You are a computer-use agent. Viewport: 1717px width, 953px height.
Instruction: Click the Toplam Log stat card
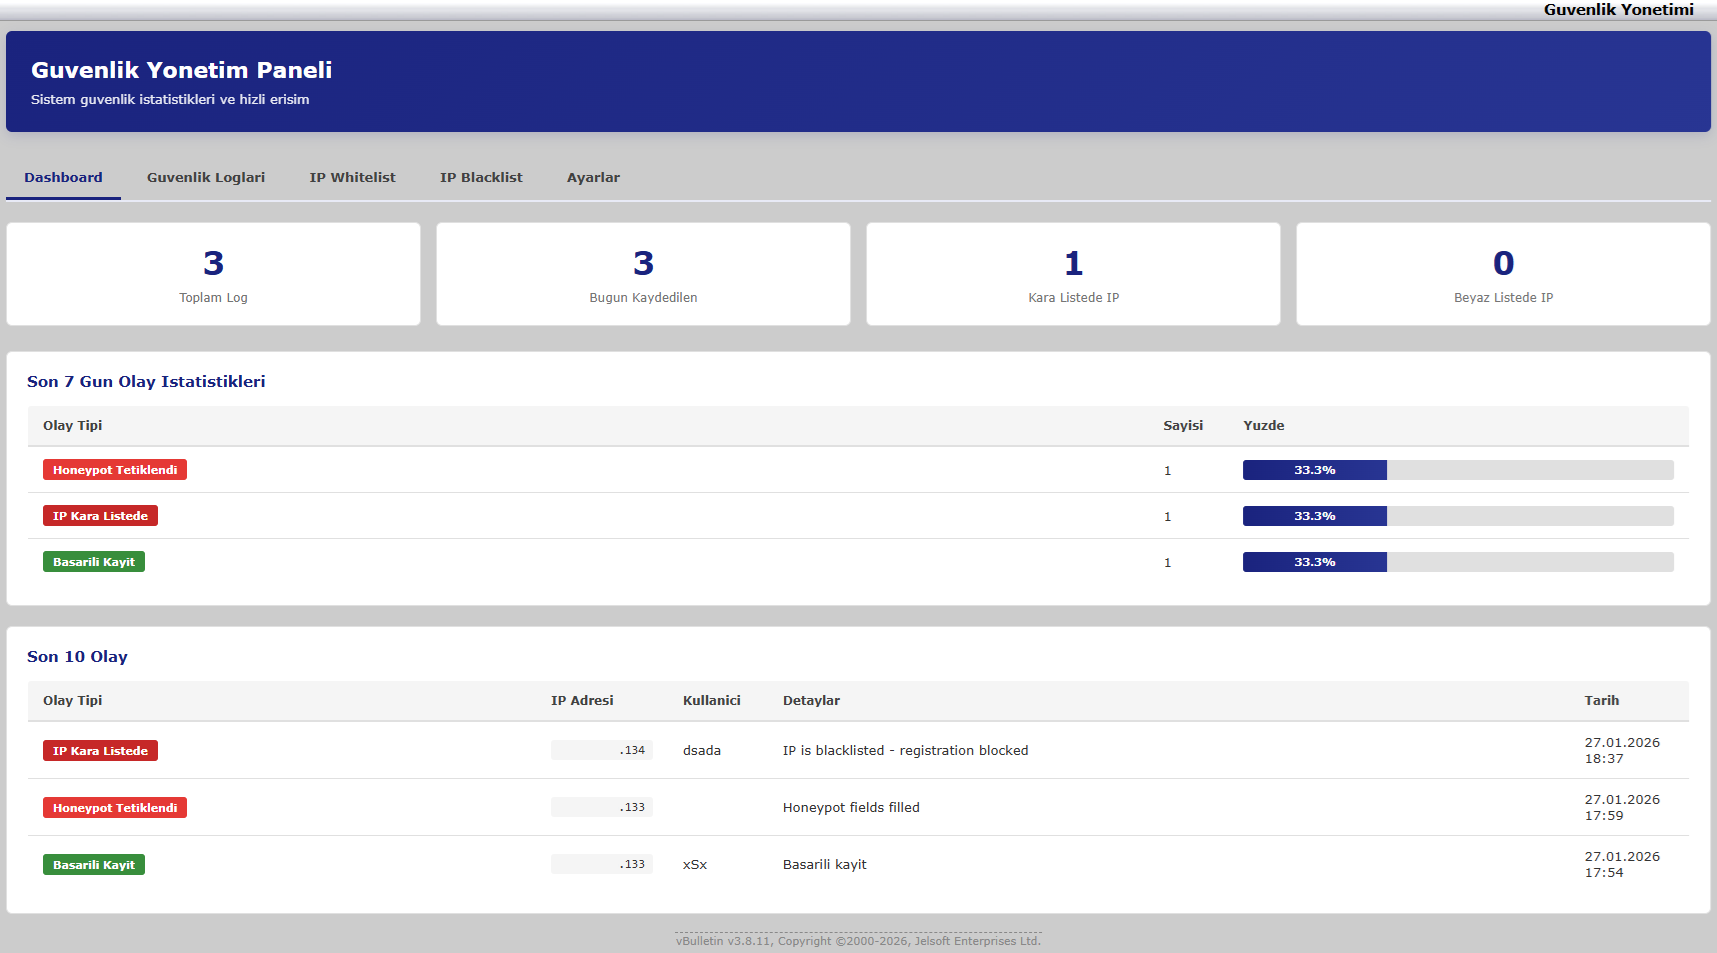(213, 274)
